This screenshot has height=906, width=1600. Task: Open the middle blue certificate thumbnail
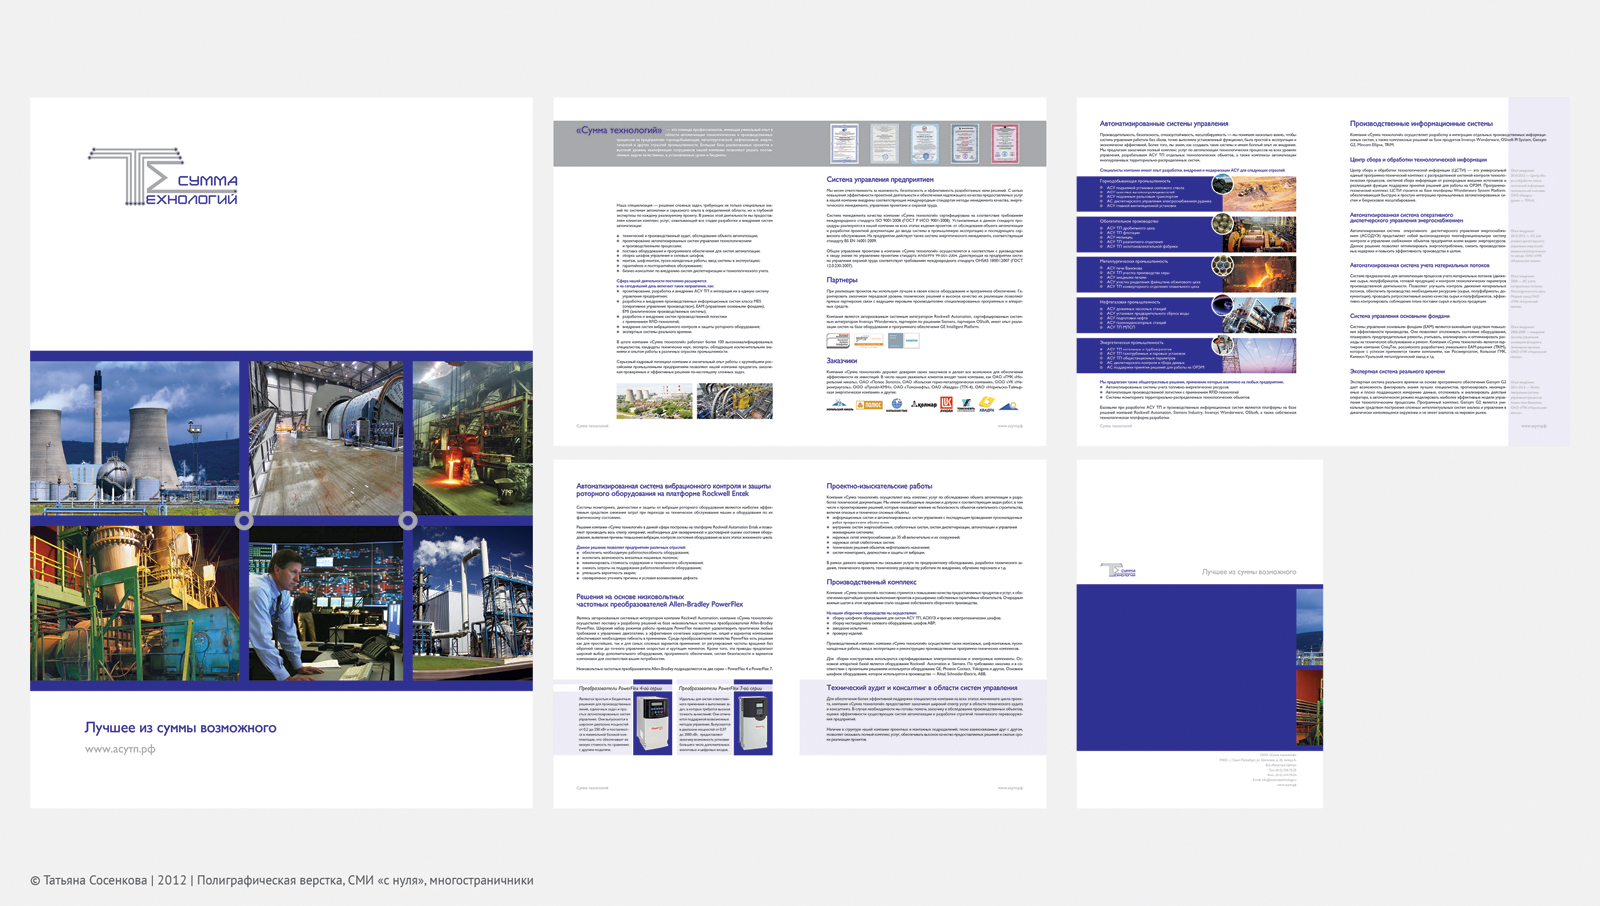pos(924,144)
